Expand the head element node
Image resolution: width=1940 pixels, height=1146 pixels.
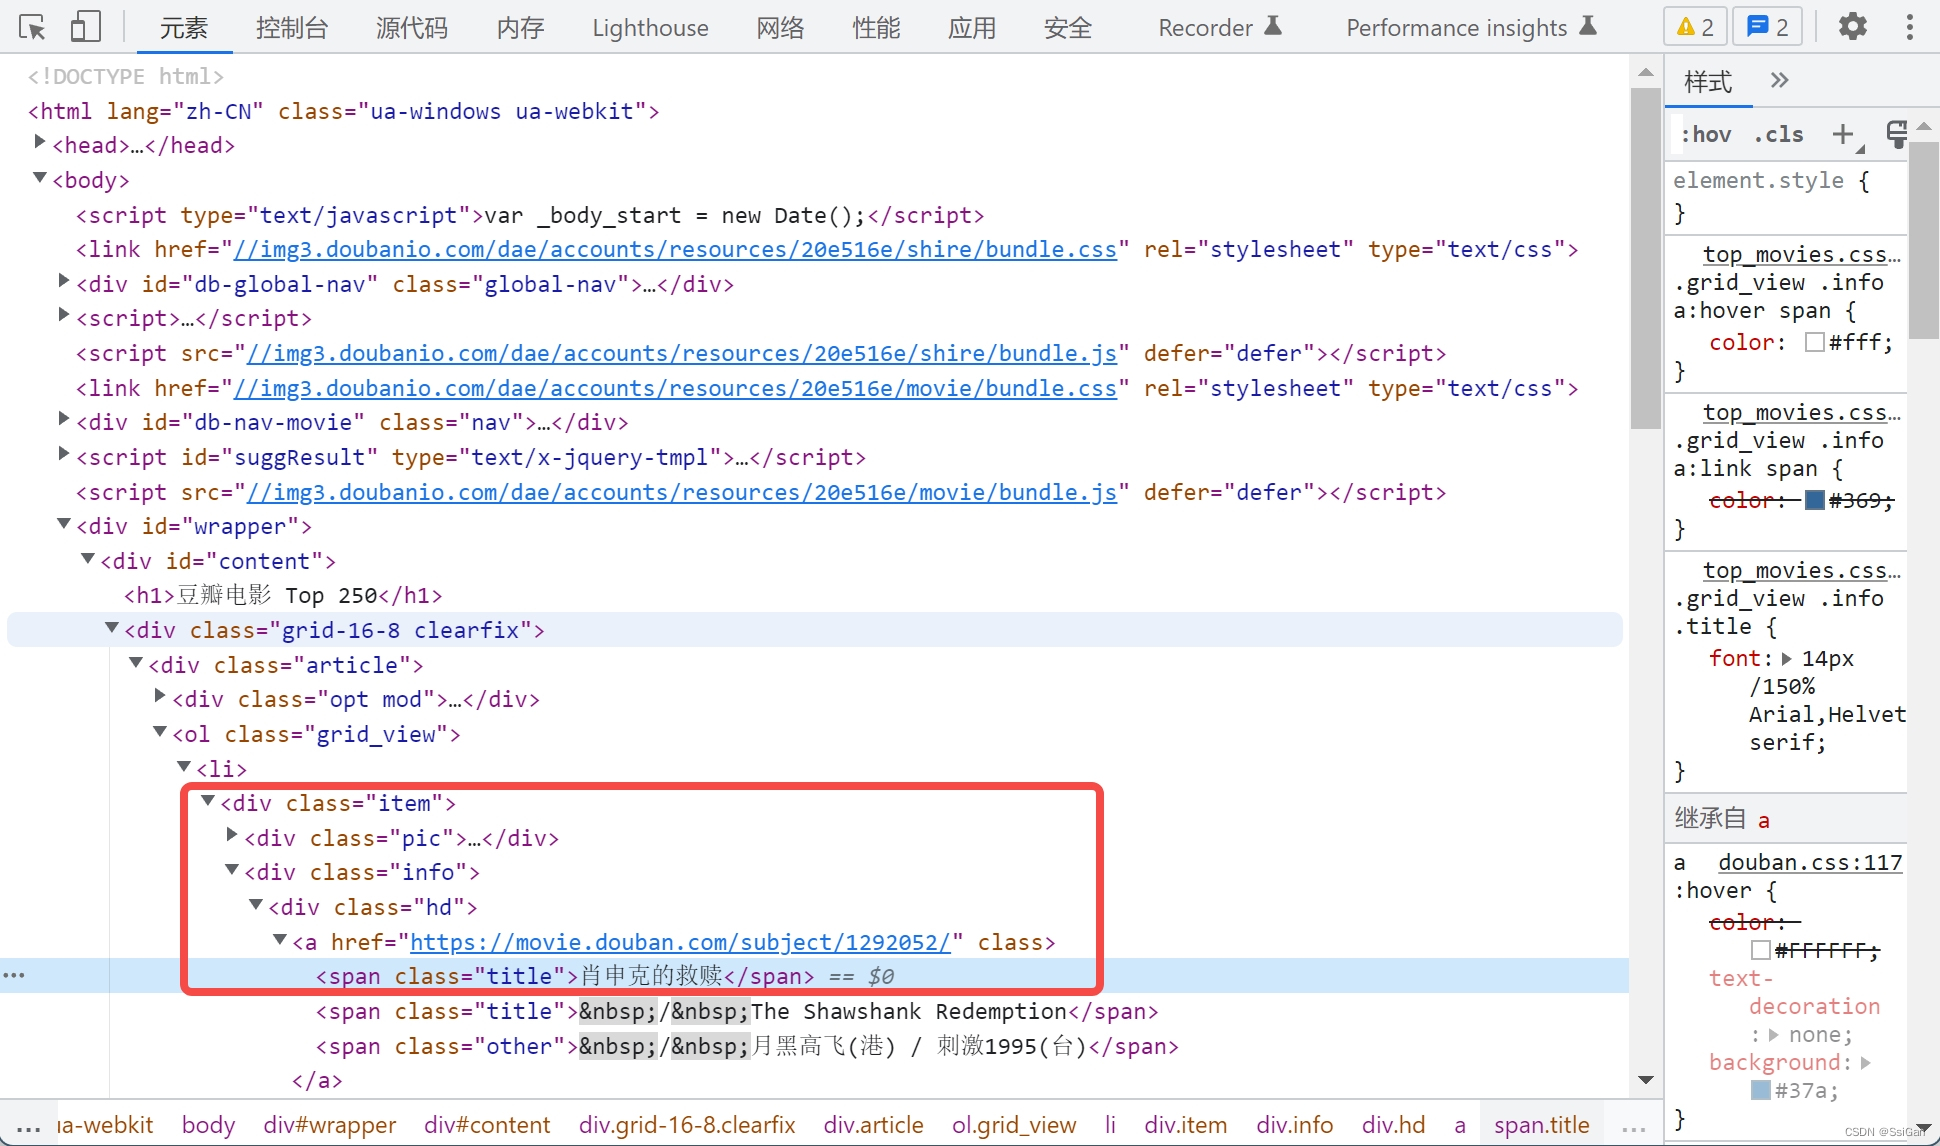[x=40, y=142]
